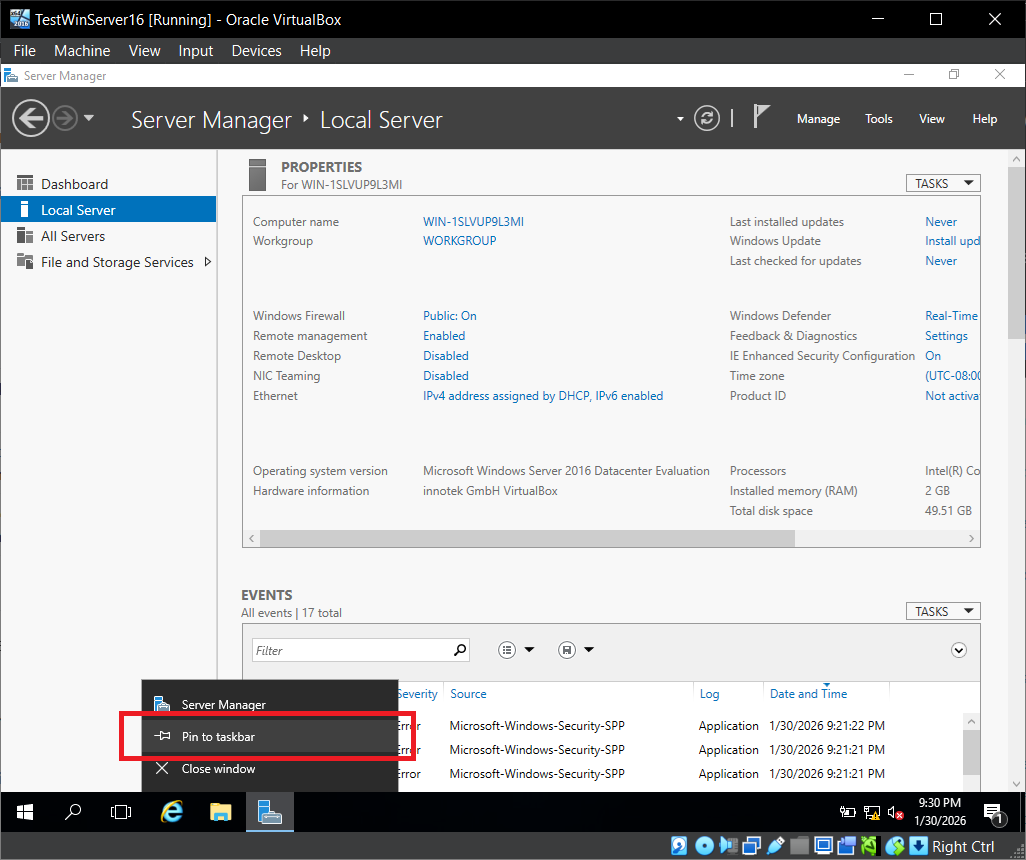Viewport: 1026px width, 860px height.
Task: Open the VirtualBox Devices menu
Action: [256, 50]
